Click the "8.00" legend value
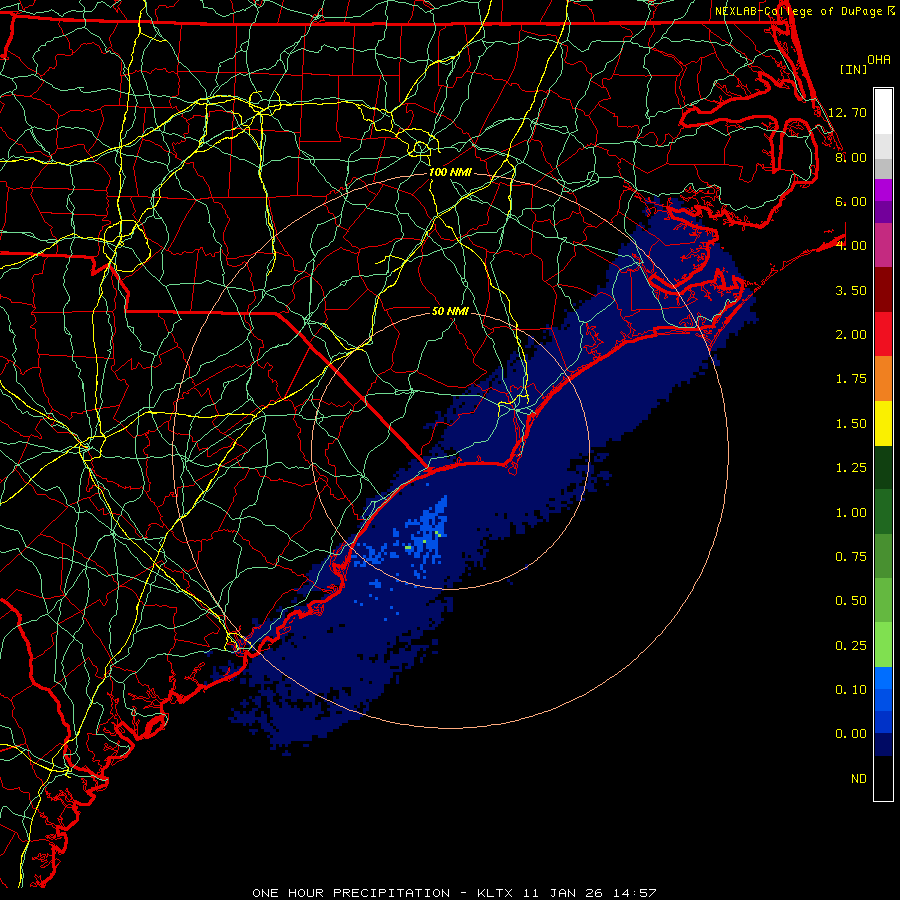The width and height of the screenshot is (900, 900). 851,157
